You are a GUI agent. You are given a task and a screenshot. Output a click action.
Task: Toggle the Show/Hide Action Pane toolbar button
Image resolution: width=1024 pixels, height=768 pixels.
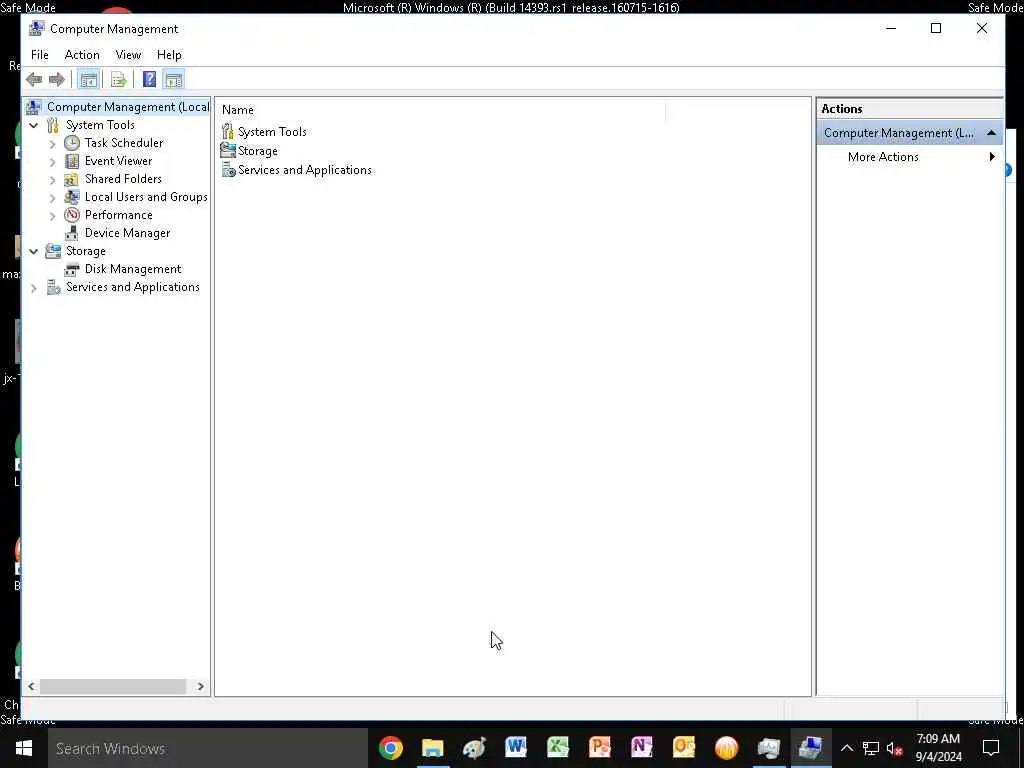pyautogui.click(x=174, y=80)
